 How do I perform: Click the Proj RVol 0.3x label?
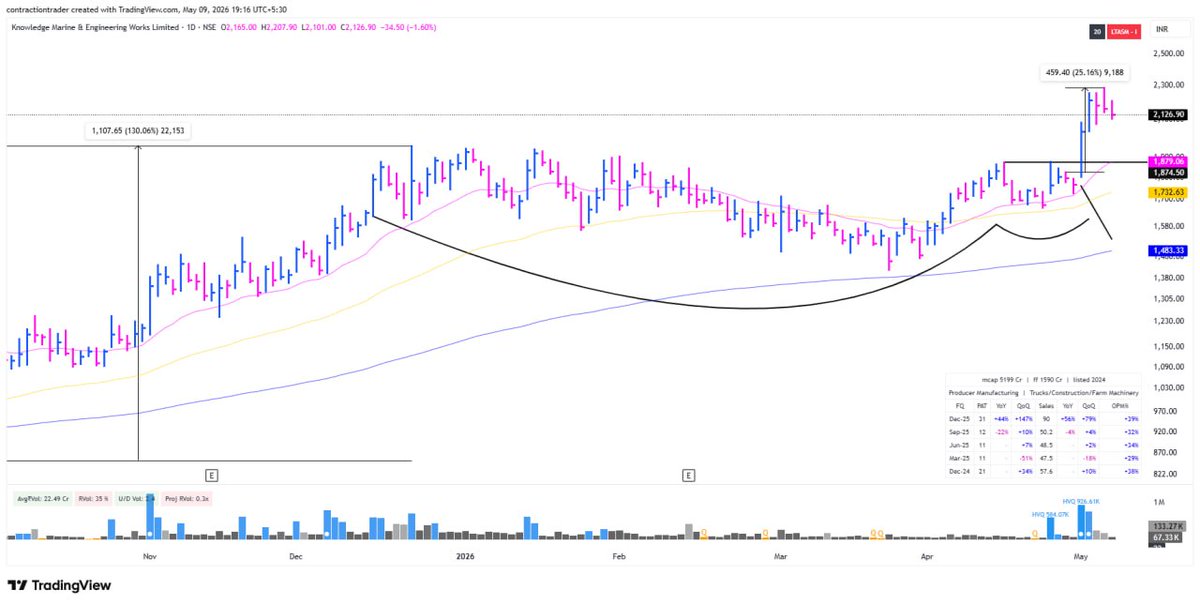pos(185,497)
